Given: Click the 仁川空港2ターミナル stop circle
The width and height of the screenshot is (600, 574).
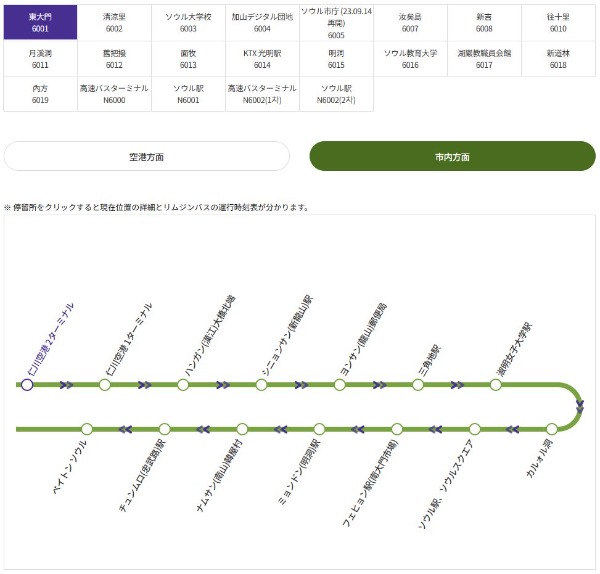Looking at the screenshot, I should (x=27, y=384).
